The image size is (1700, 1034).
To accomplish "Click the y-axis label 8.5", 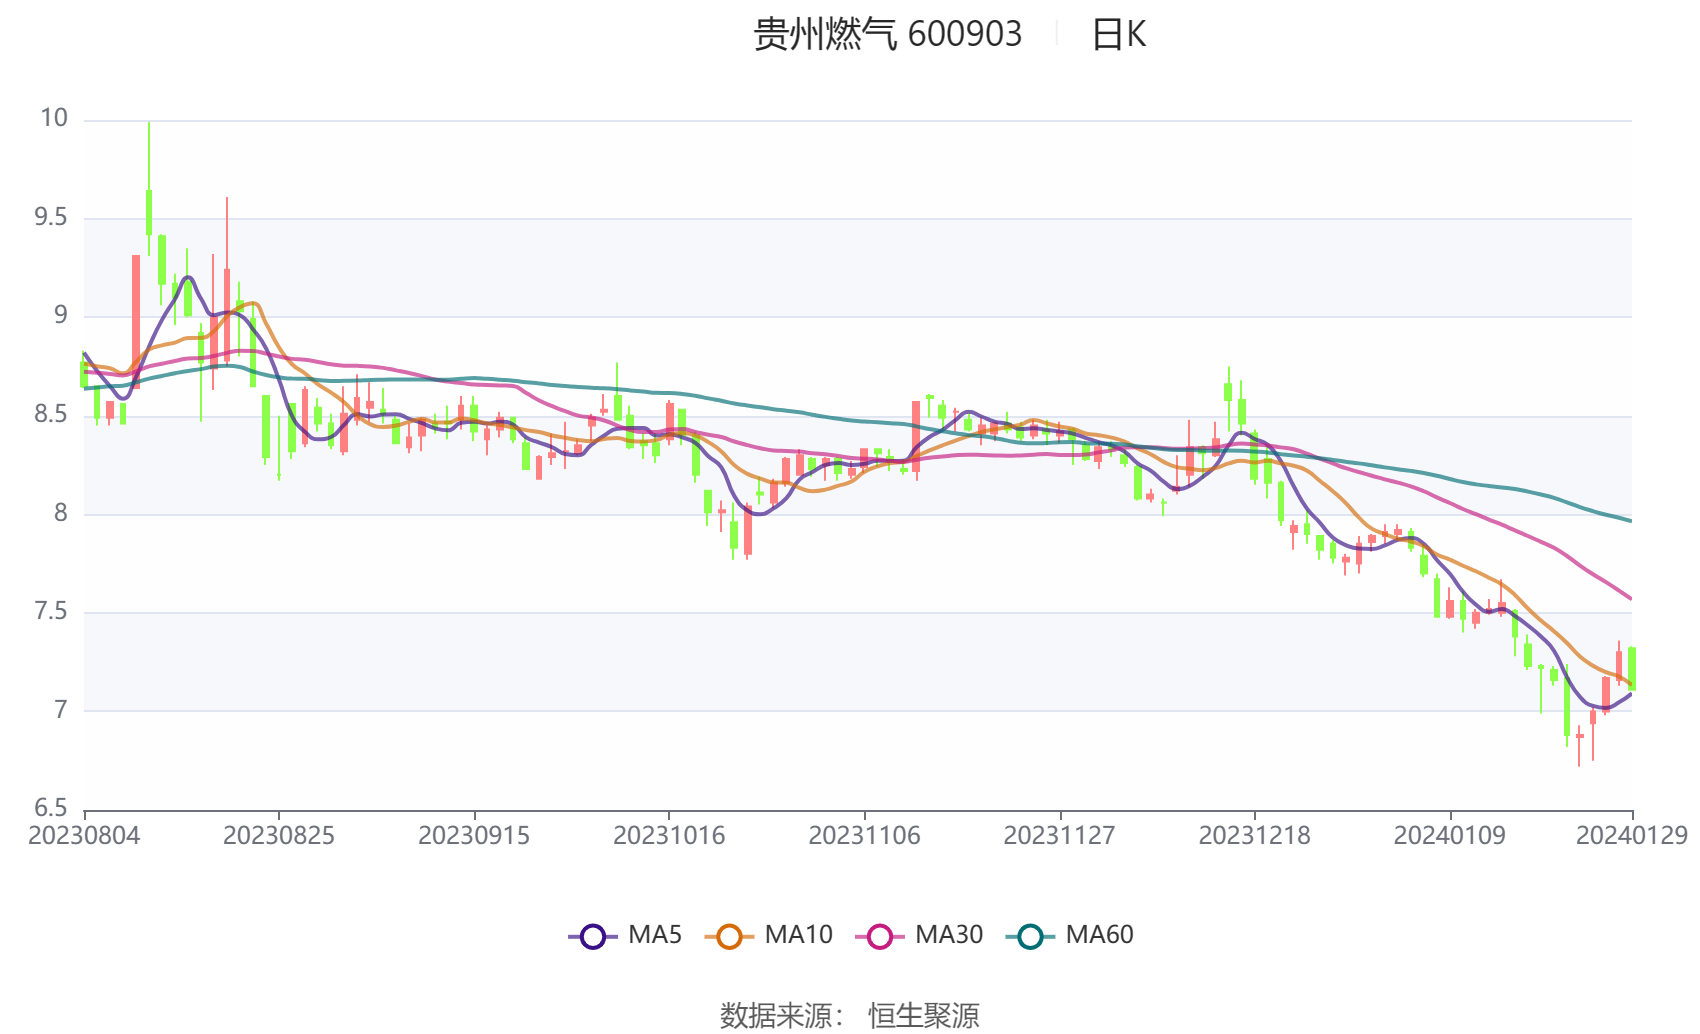I will coord(51,414).
